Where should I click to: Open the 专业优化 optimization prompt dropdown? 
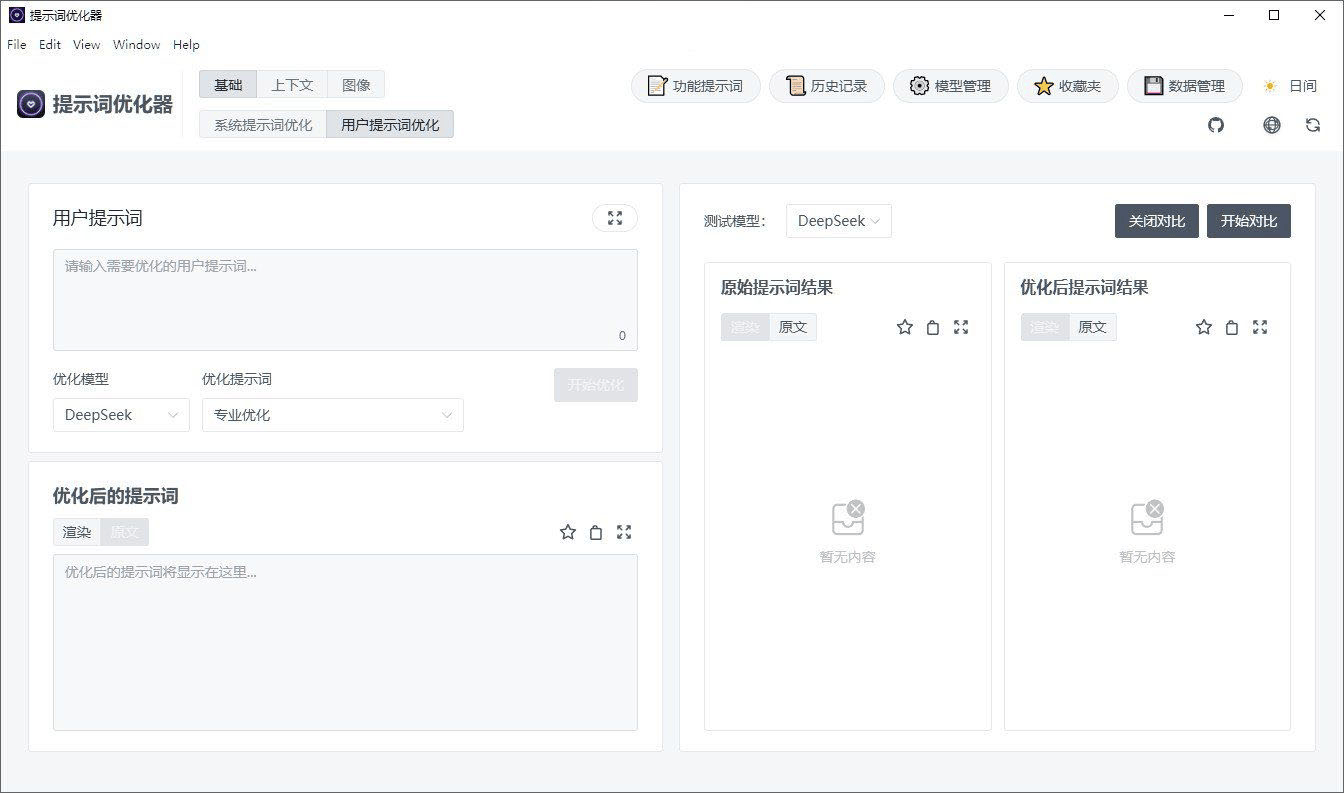coord(332,415)
